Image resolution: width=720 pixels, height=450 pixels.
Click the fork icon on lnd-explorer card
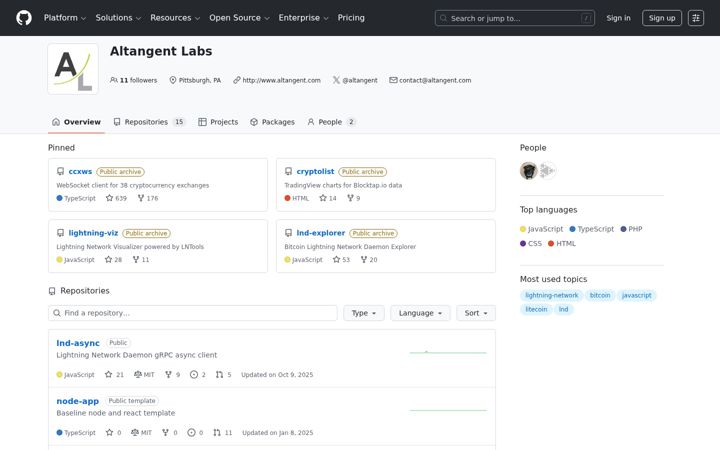point(364,259)
